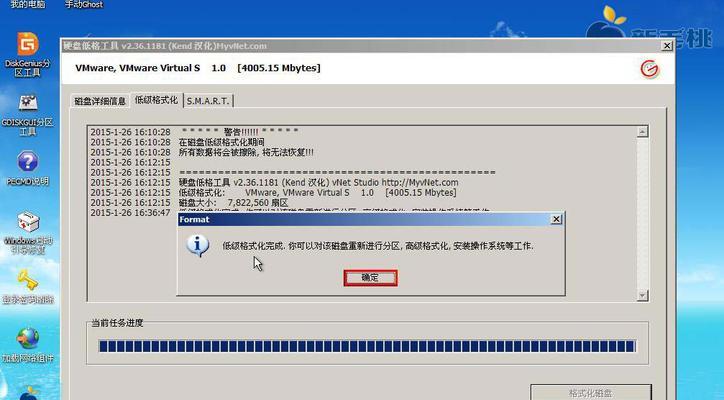Select the 我的电脑 desktop label
Image resolution: width=724 pixels, height=400 pixels.
[28, 5]
